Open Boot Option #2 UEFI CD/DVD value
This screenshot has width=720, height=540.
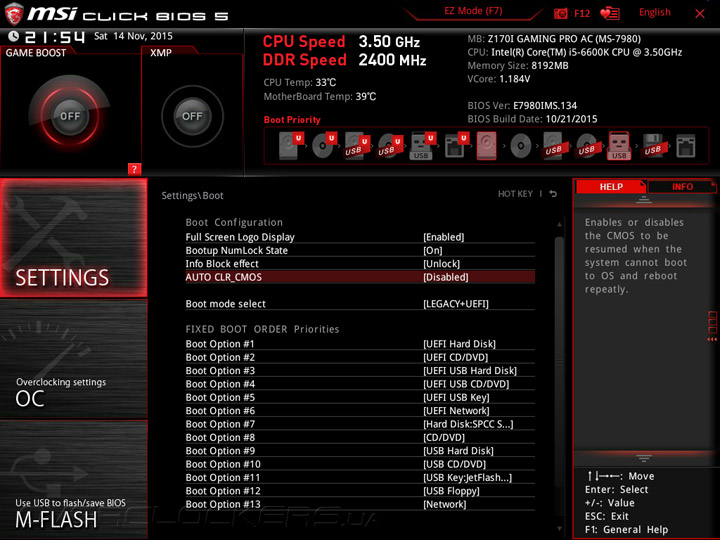pos(456,357)
